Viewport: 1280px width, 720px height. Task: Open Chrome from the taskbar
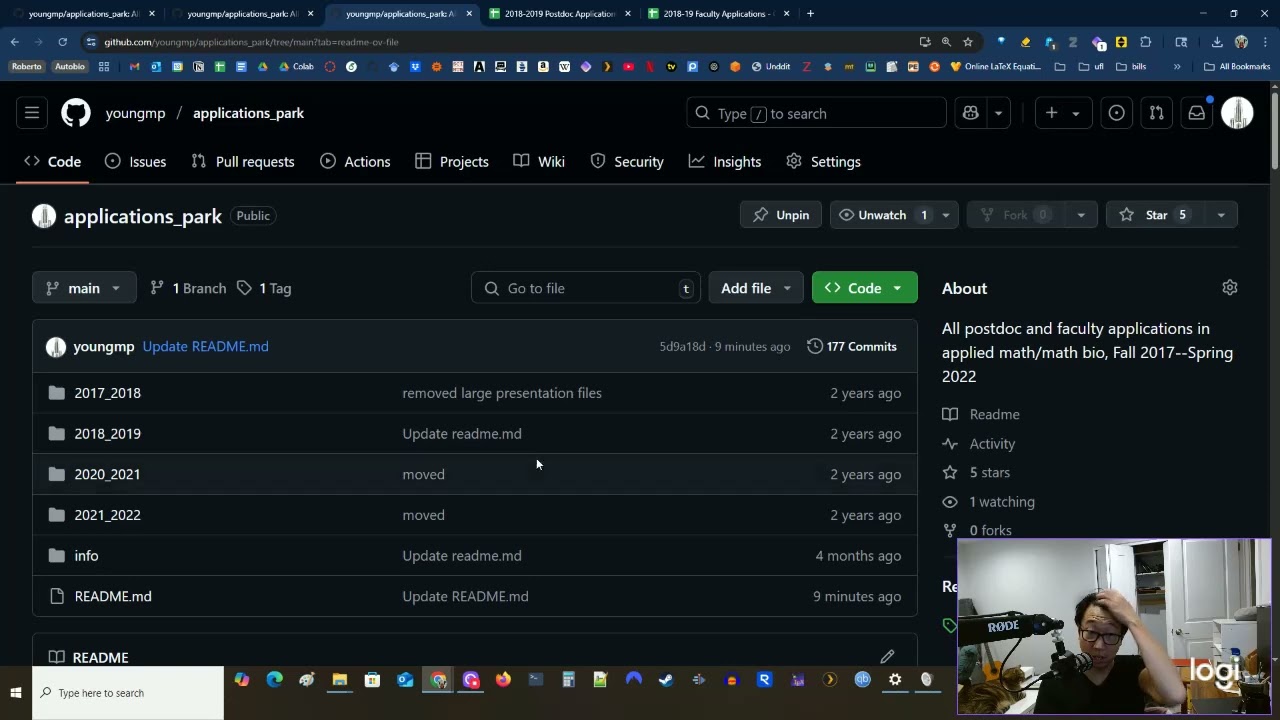(x=438, y=680)
